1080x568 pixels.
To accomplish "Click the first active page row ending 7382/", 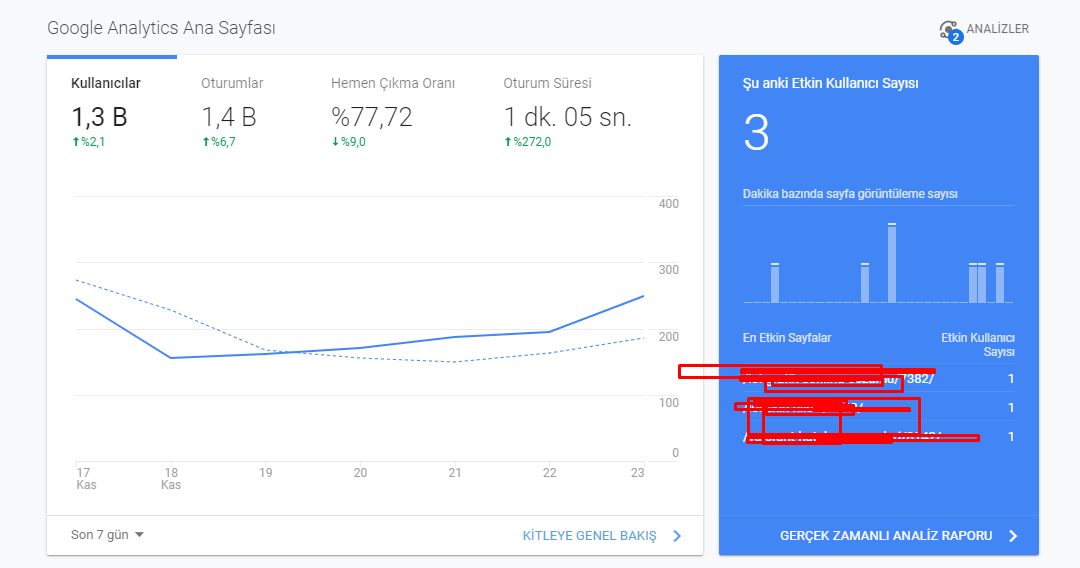I will (x=878, y=379).
